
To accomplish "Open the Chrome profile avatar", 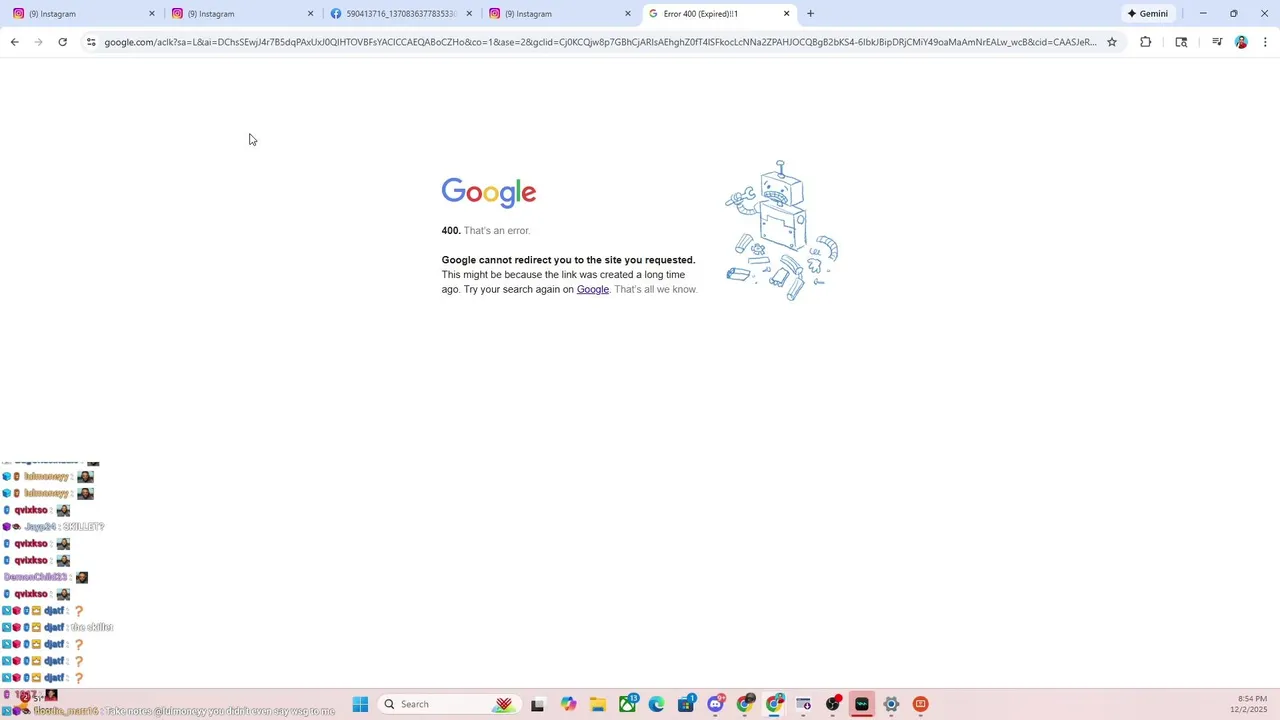I will click(x=1241, y=42).
